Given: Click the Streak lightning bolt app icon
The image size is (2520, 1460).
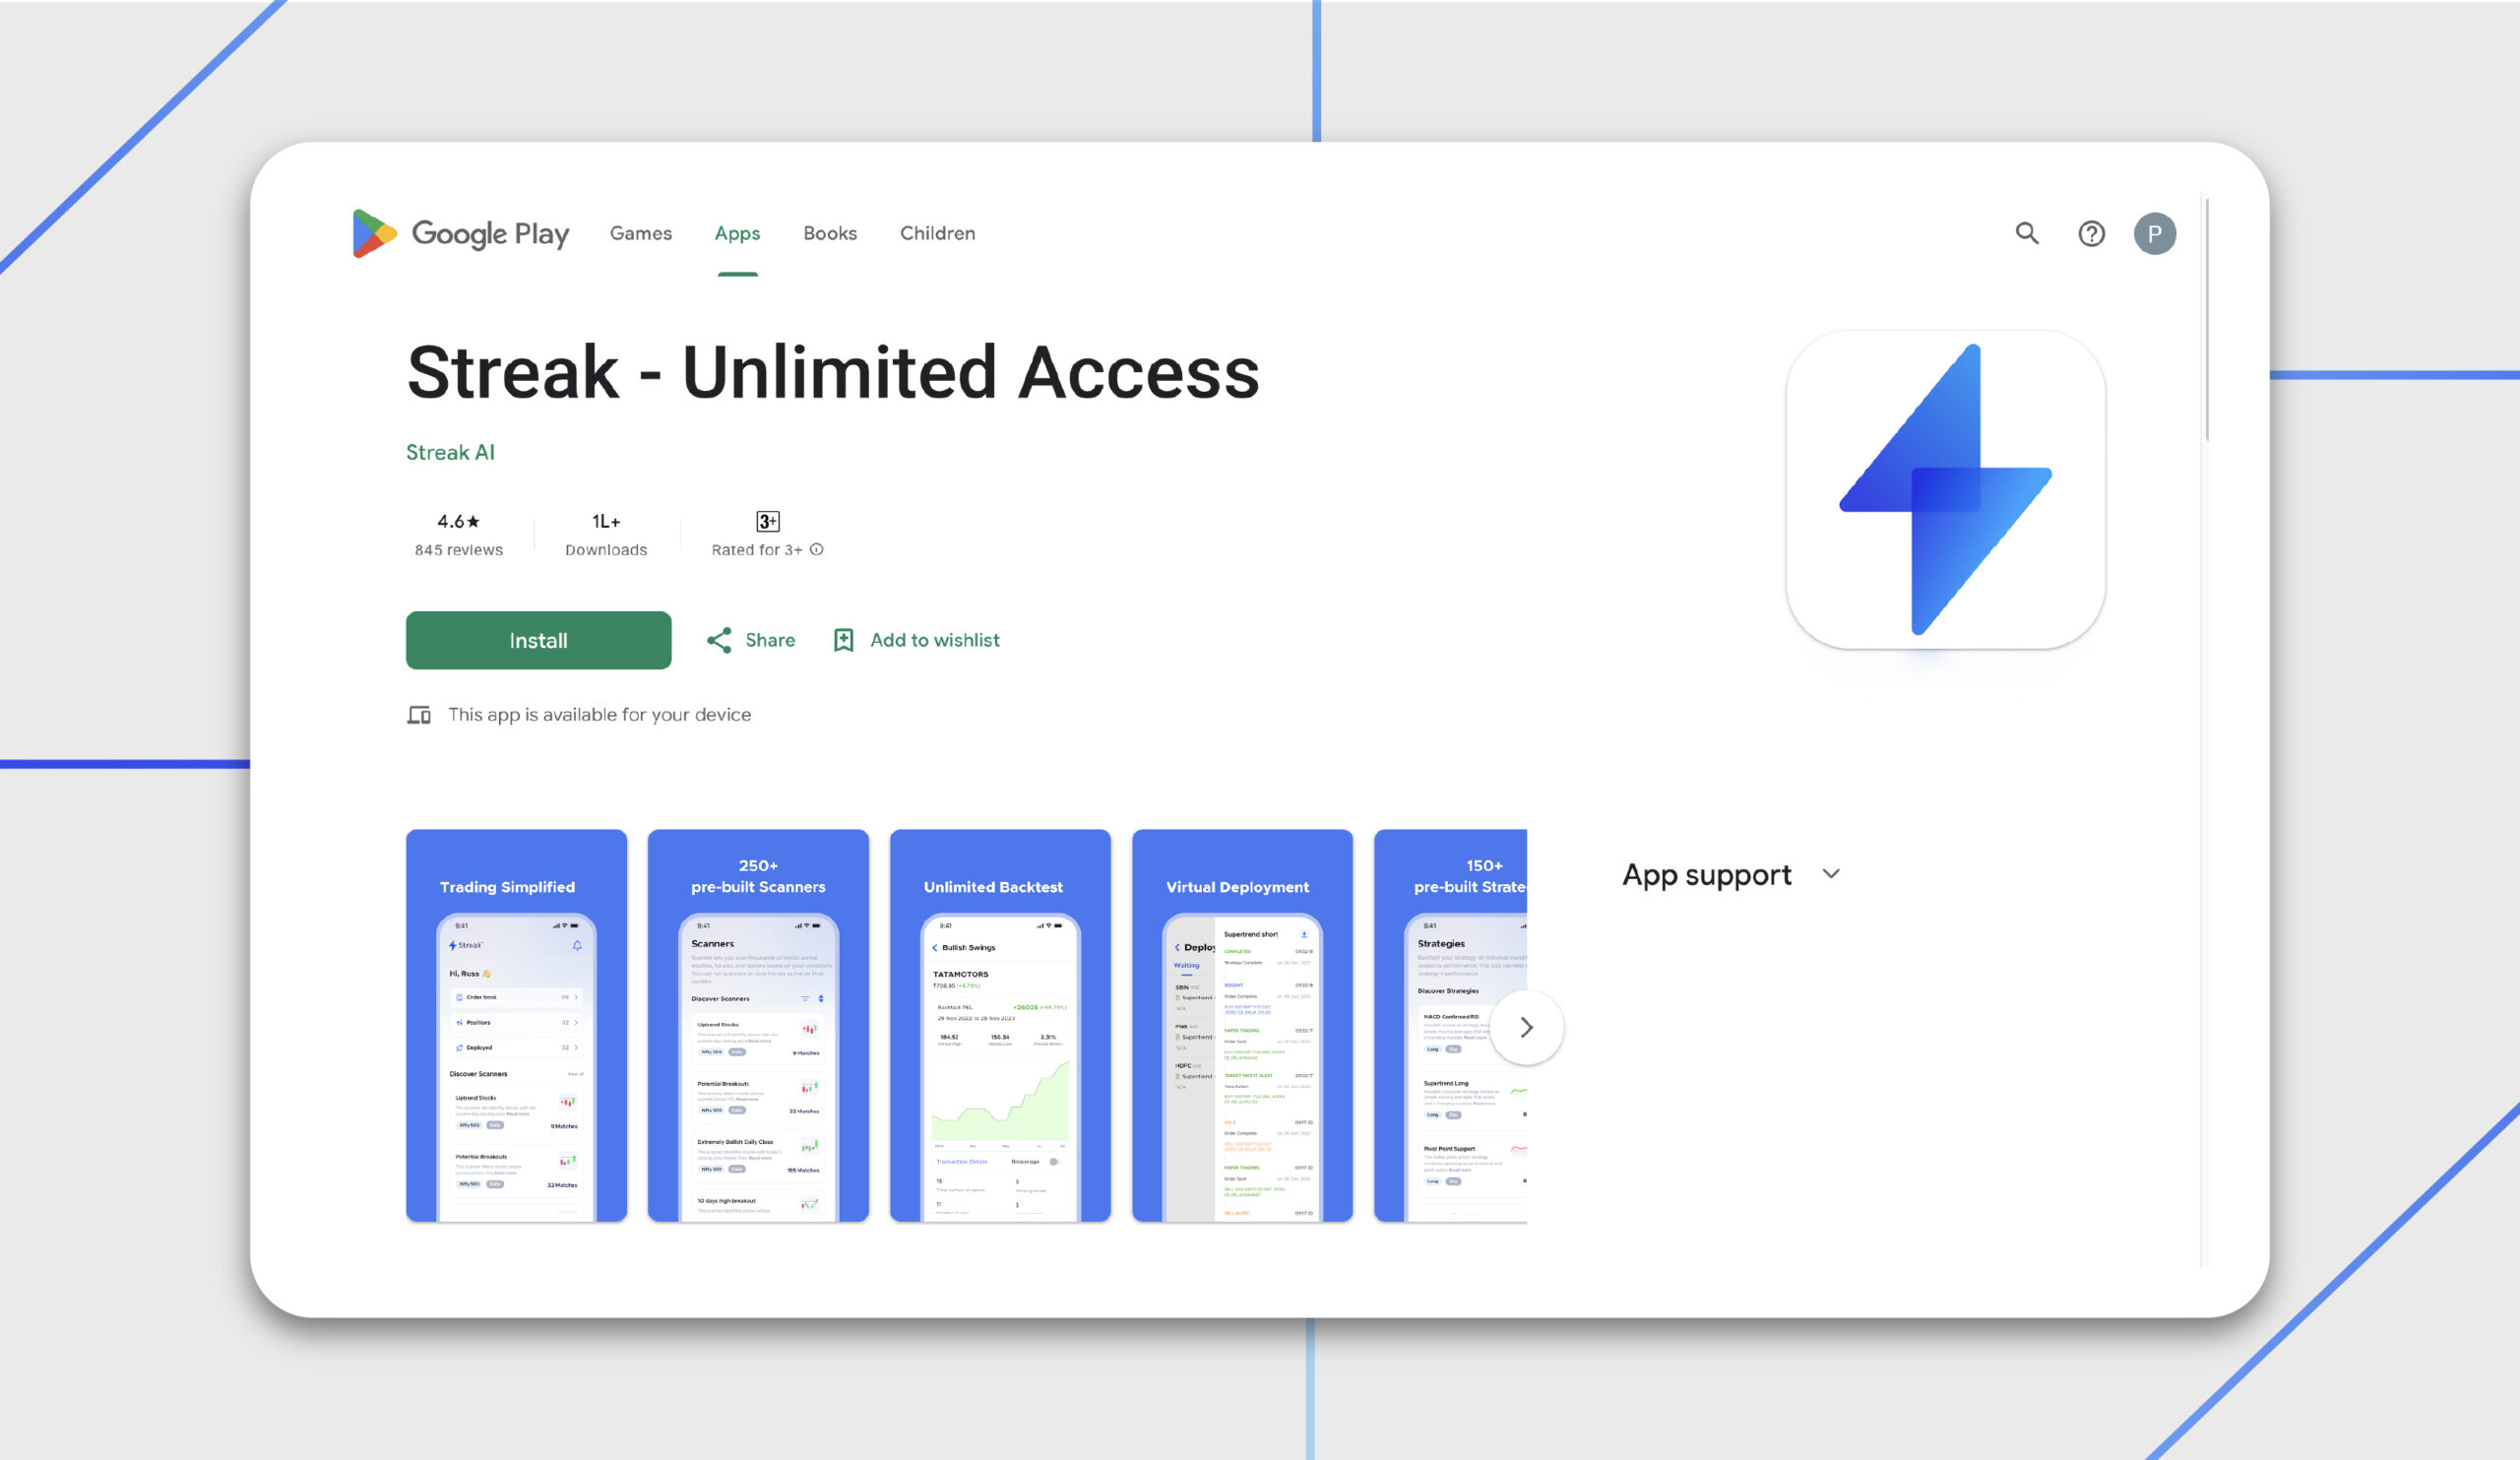Looking at the screenshot, I should [1945, 489].
